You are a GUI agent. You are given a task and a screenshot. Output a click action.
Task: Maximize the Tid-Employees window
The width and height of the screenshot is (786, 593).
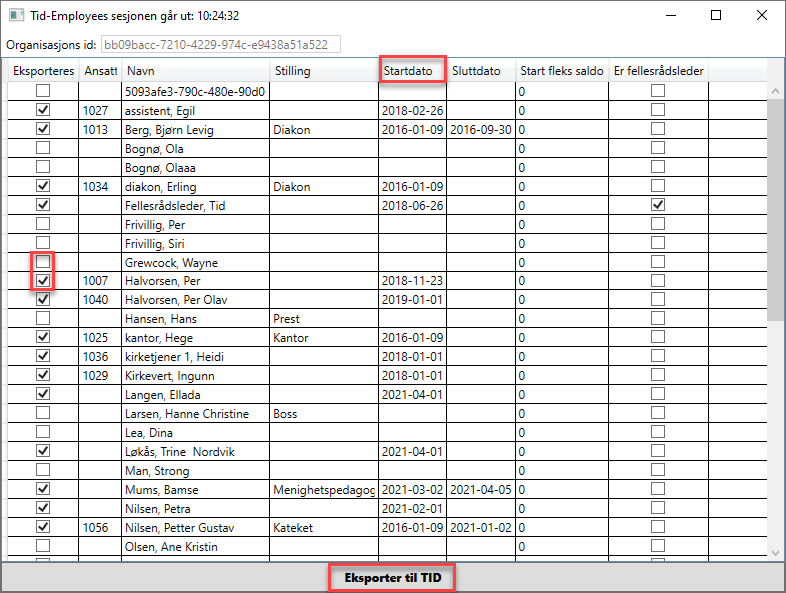pyautogui.click(x=716, y=15)
